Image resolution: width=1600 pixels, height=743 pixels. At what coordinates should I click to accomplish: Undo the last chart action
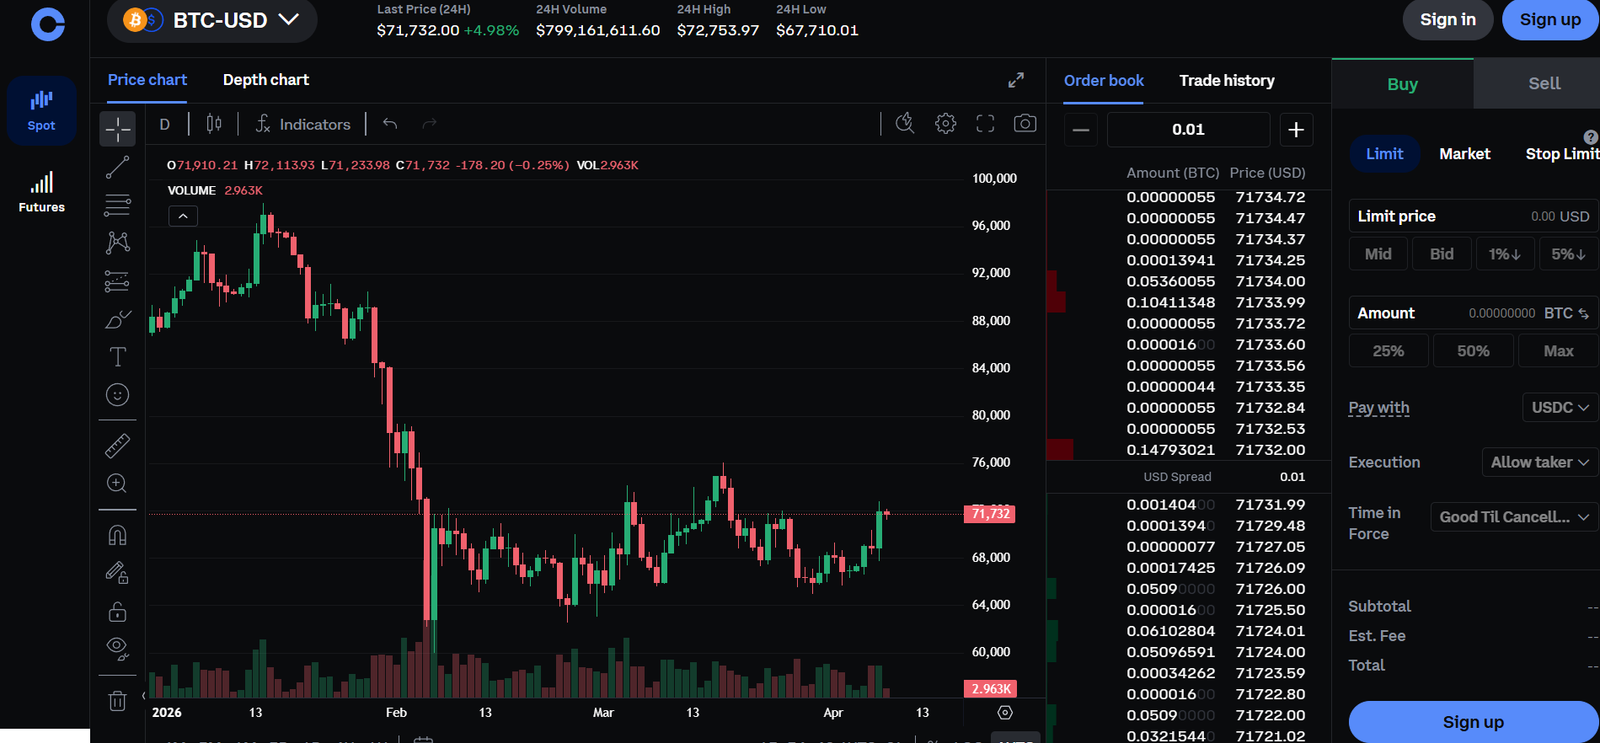point(390,124)
